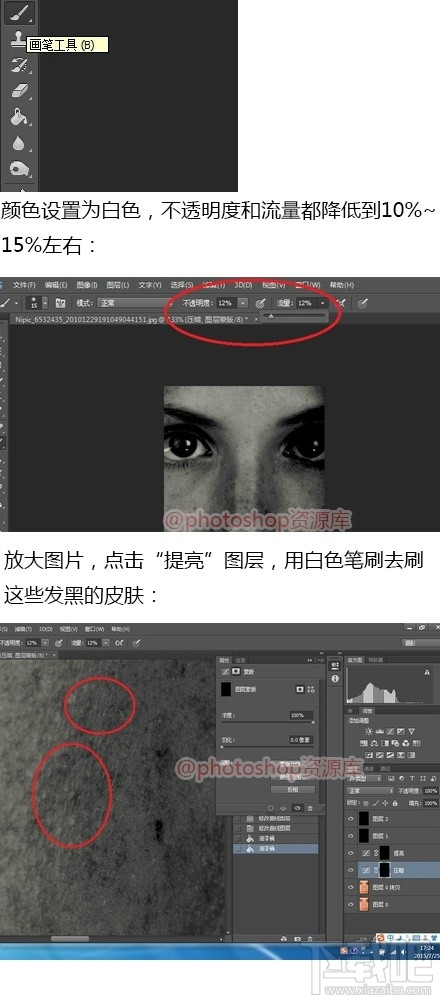
Task: Select the Brush tool in the toolbox
Action: [x=20, y=11]
